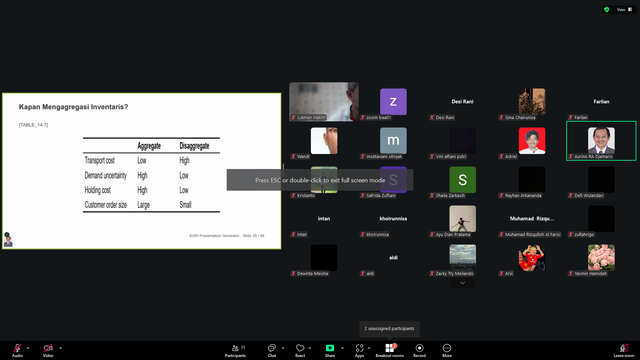
Task: Click presenter mini thumbnail on slide corner
Action: tap(8, 240)
